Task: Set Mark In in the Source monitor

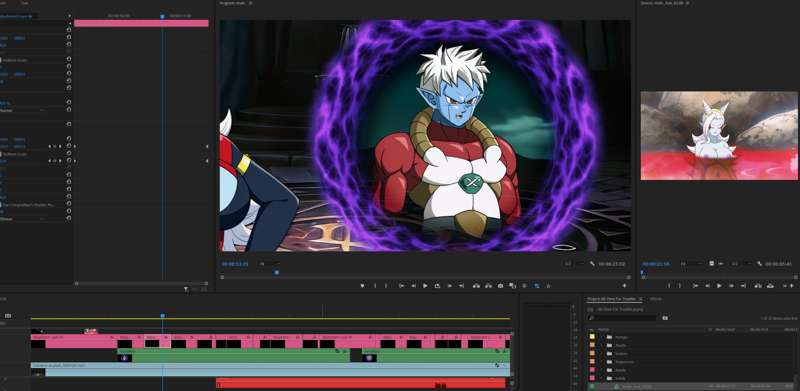Action: (x=669, y=286)
